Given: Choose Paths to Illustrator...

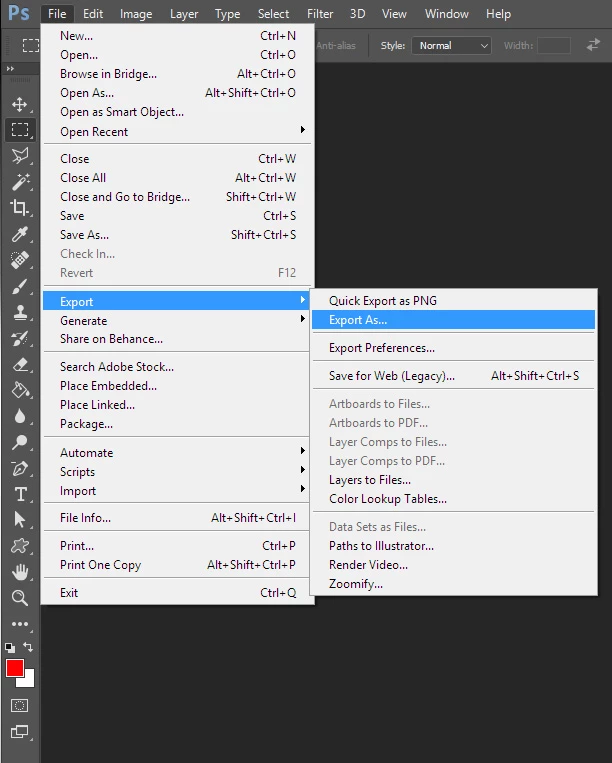Looking at the screenshot, I should click(453, 545).
